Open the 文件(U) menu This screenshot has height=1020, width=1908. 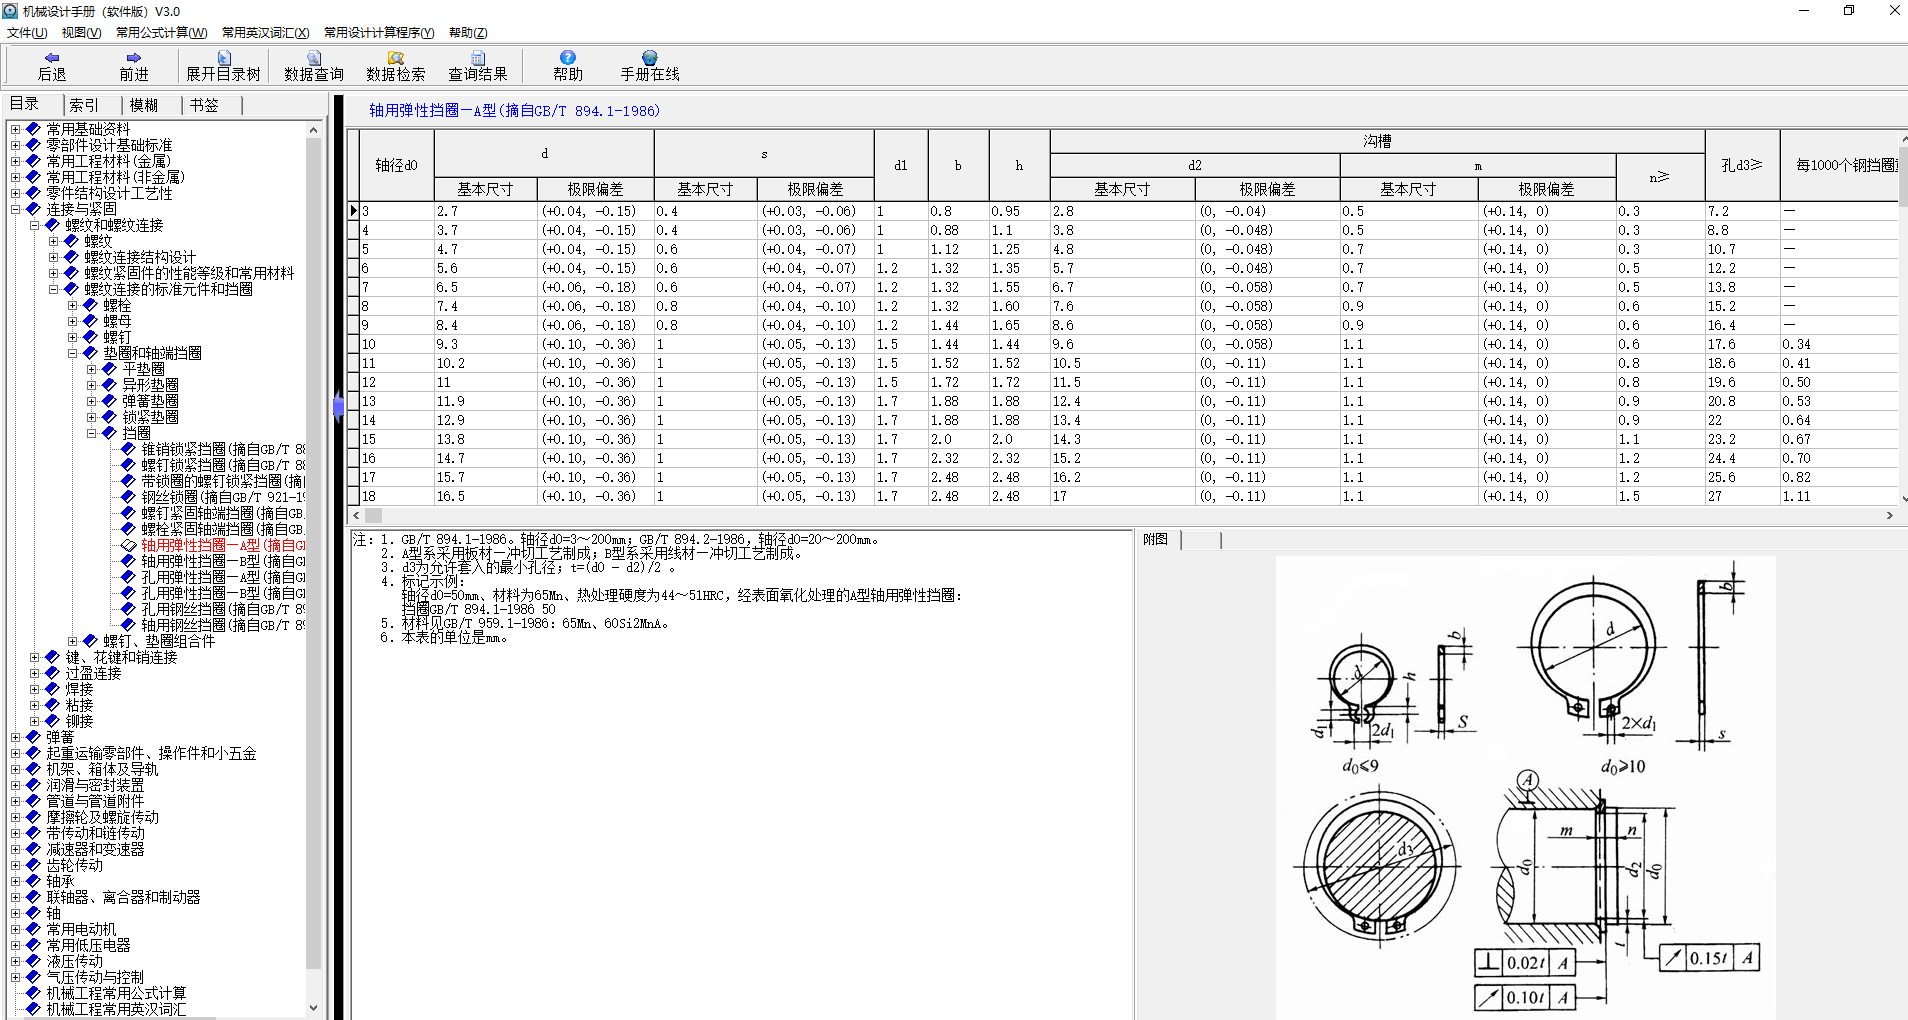27,32
